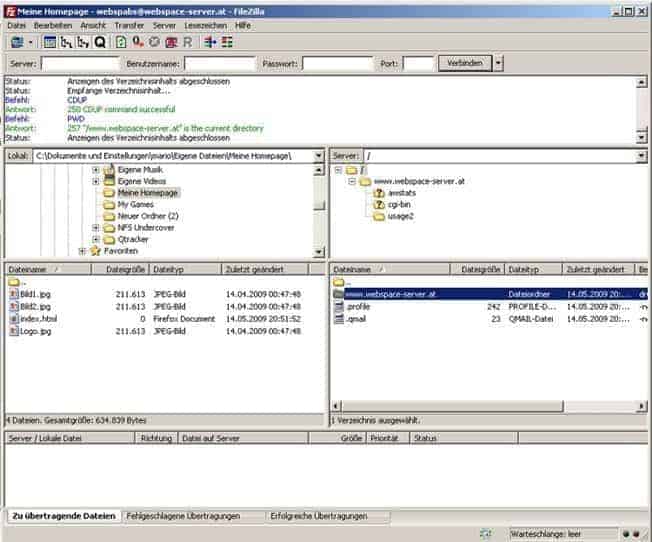The height and width of the screenshot is (542, 652).
Task: Switch to Fehlgeschlagene Übertragungen tab
Action: click(x=182, y=516)
